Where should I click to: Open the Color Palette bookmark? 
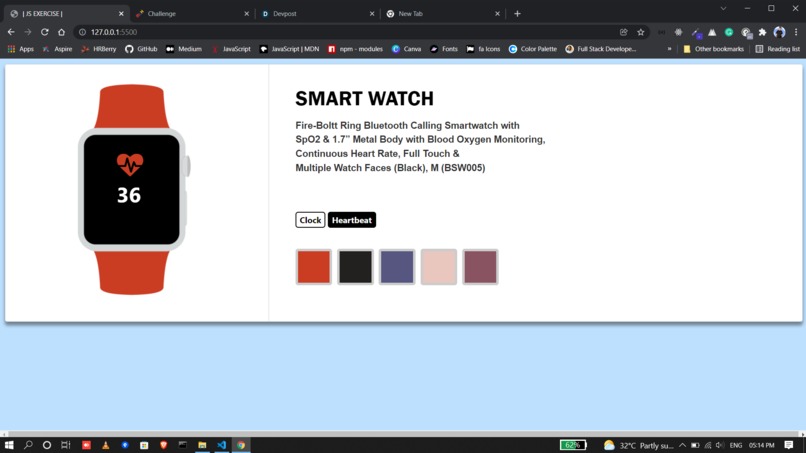pyautogui.click(x=533, y=49)
